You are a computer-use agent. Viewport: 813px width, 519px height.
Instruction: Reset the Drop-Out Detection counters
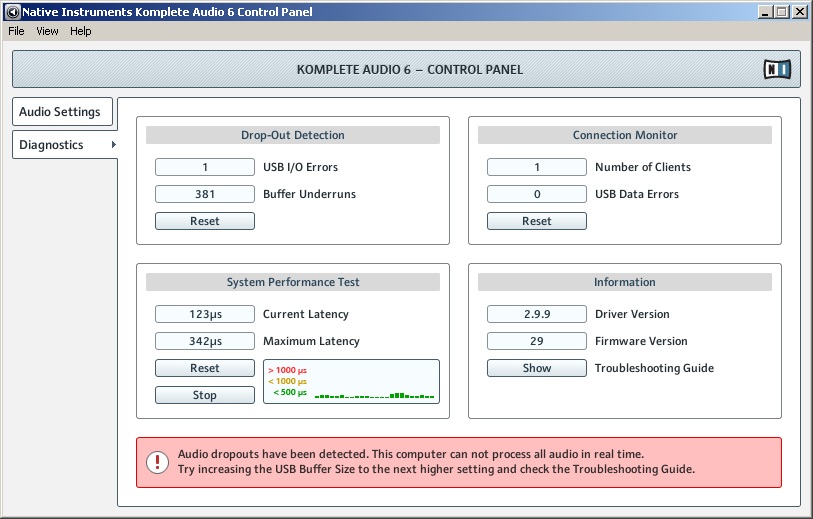(x=205, y=221)
